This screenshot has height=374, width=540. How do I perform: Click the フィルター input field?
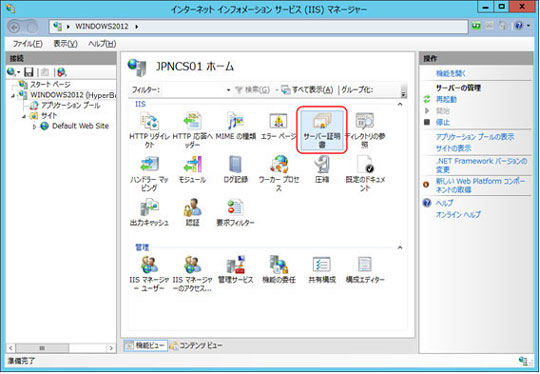pyautogui.click(x=193, y=90)
